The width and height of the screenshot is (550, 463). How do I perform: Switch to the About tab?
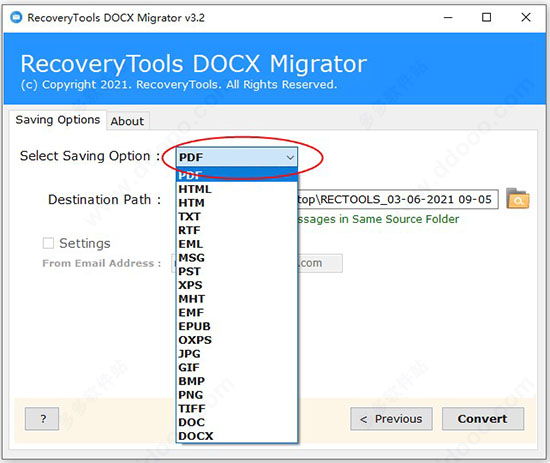click(x=128, y=121)
